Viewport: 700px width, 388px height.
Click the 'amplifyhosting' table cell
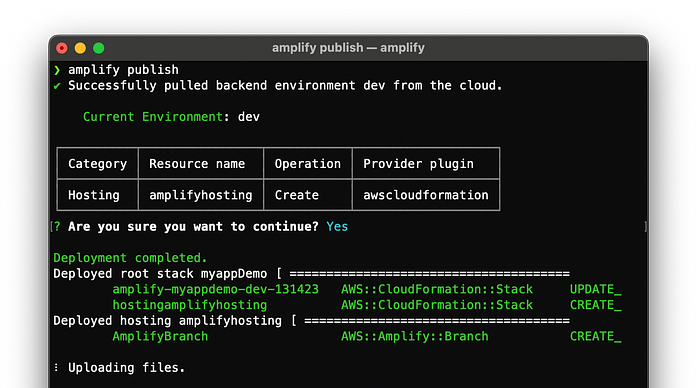click(201, 195)
